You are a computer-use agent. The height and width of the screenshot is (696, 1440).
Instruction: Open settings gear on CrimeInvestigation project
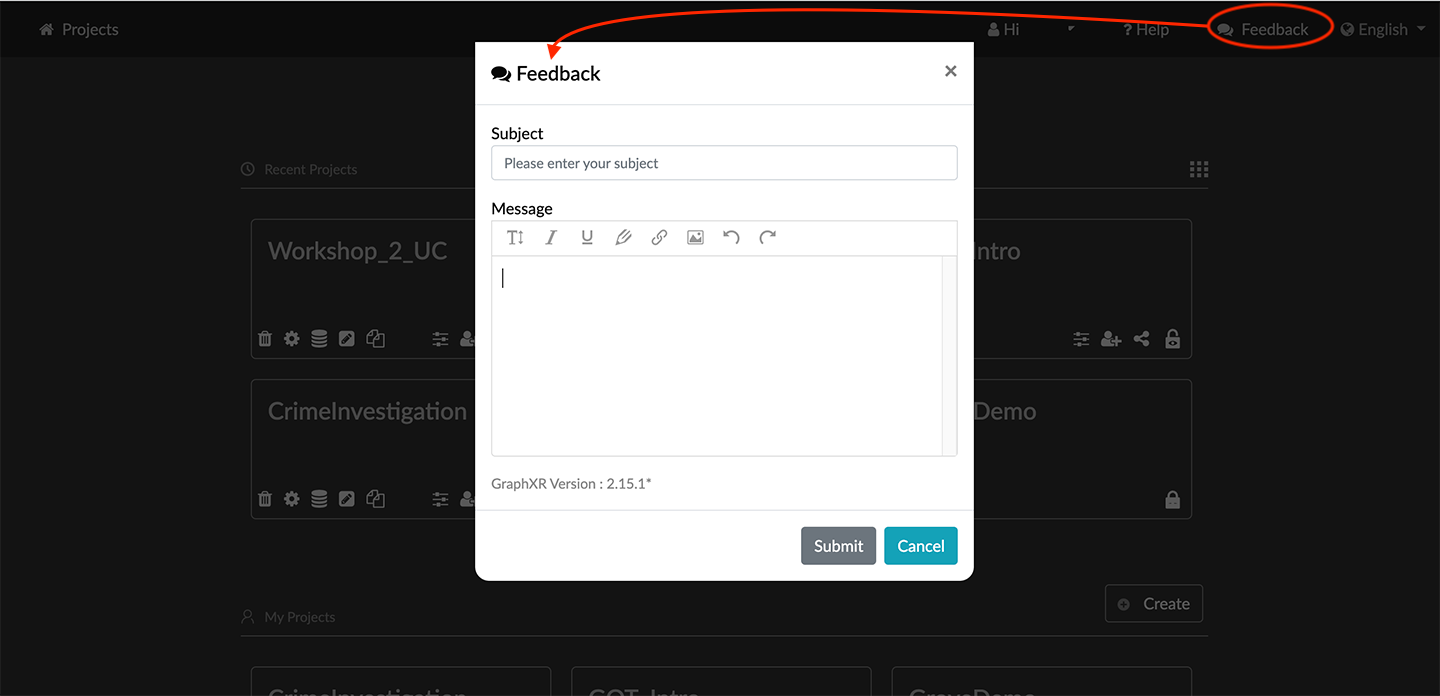coord(291,498)
